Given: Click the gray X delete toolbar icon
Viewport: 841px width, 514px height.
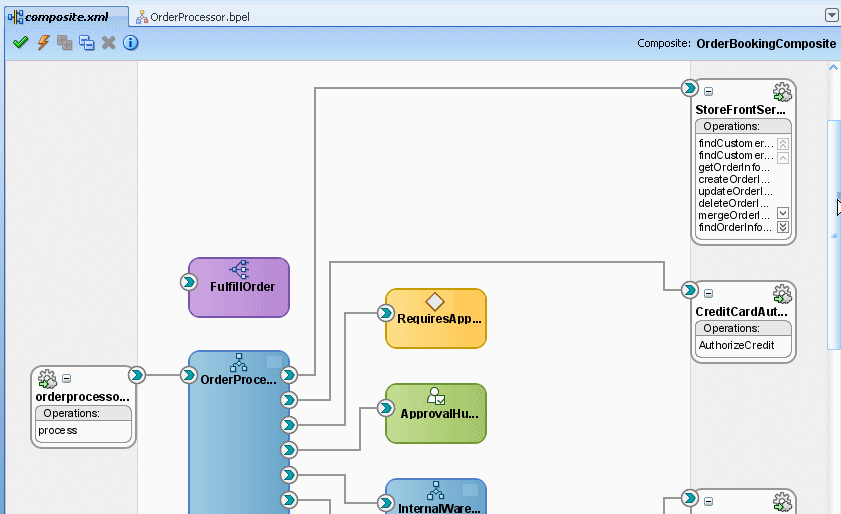Looking at the screenshot, I should click(x=108, y=42).
